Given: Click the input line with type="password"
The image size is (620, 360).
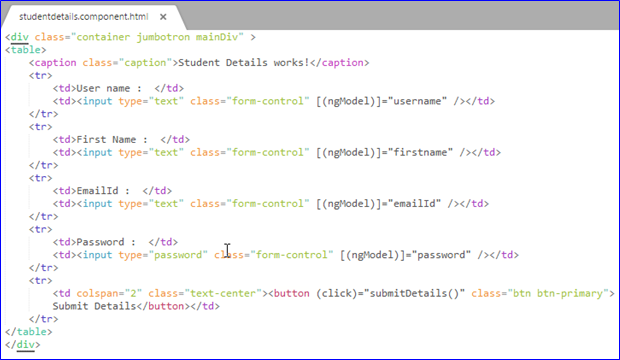Looking at the screenshot, I should click(285, 255).
